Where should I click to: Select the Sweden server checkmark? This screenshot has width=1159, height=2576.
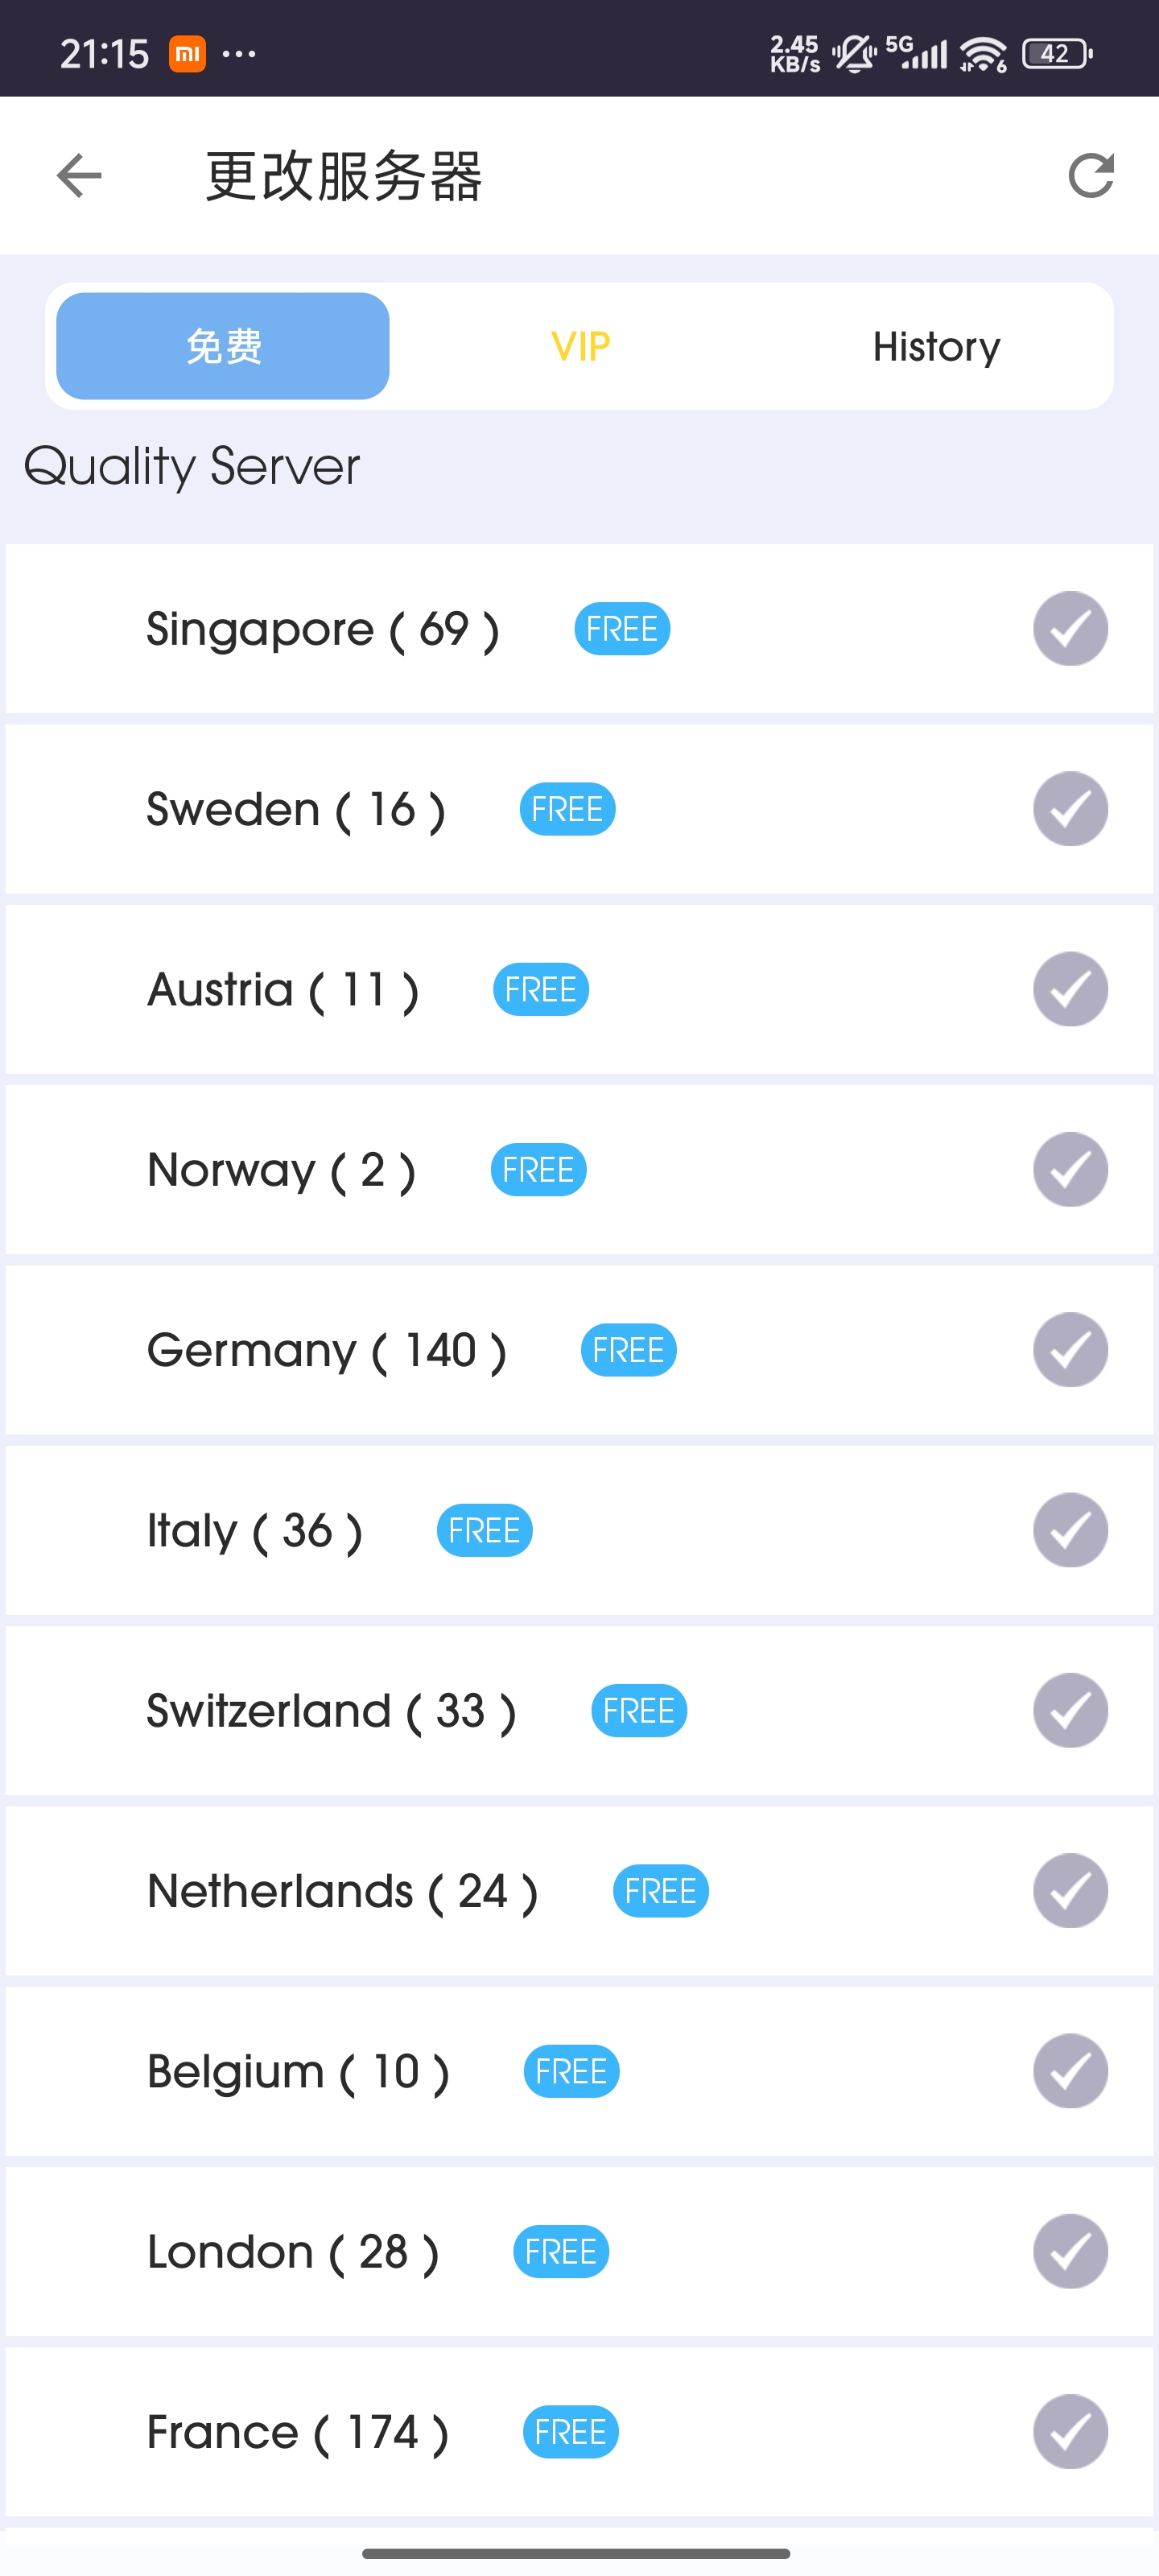pyautogui.click(x=1070, y=809)
